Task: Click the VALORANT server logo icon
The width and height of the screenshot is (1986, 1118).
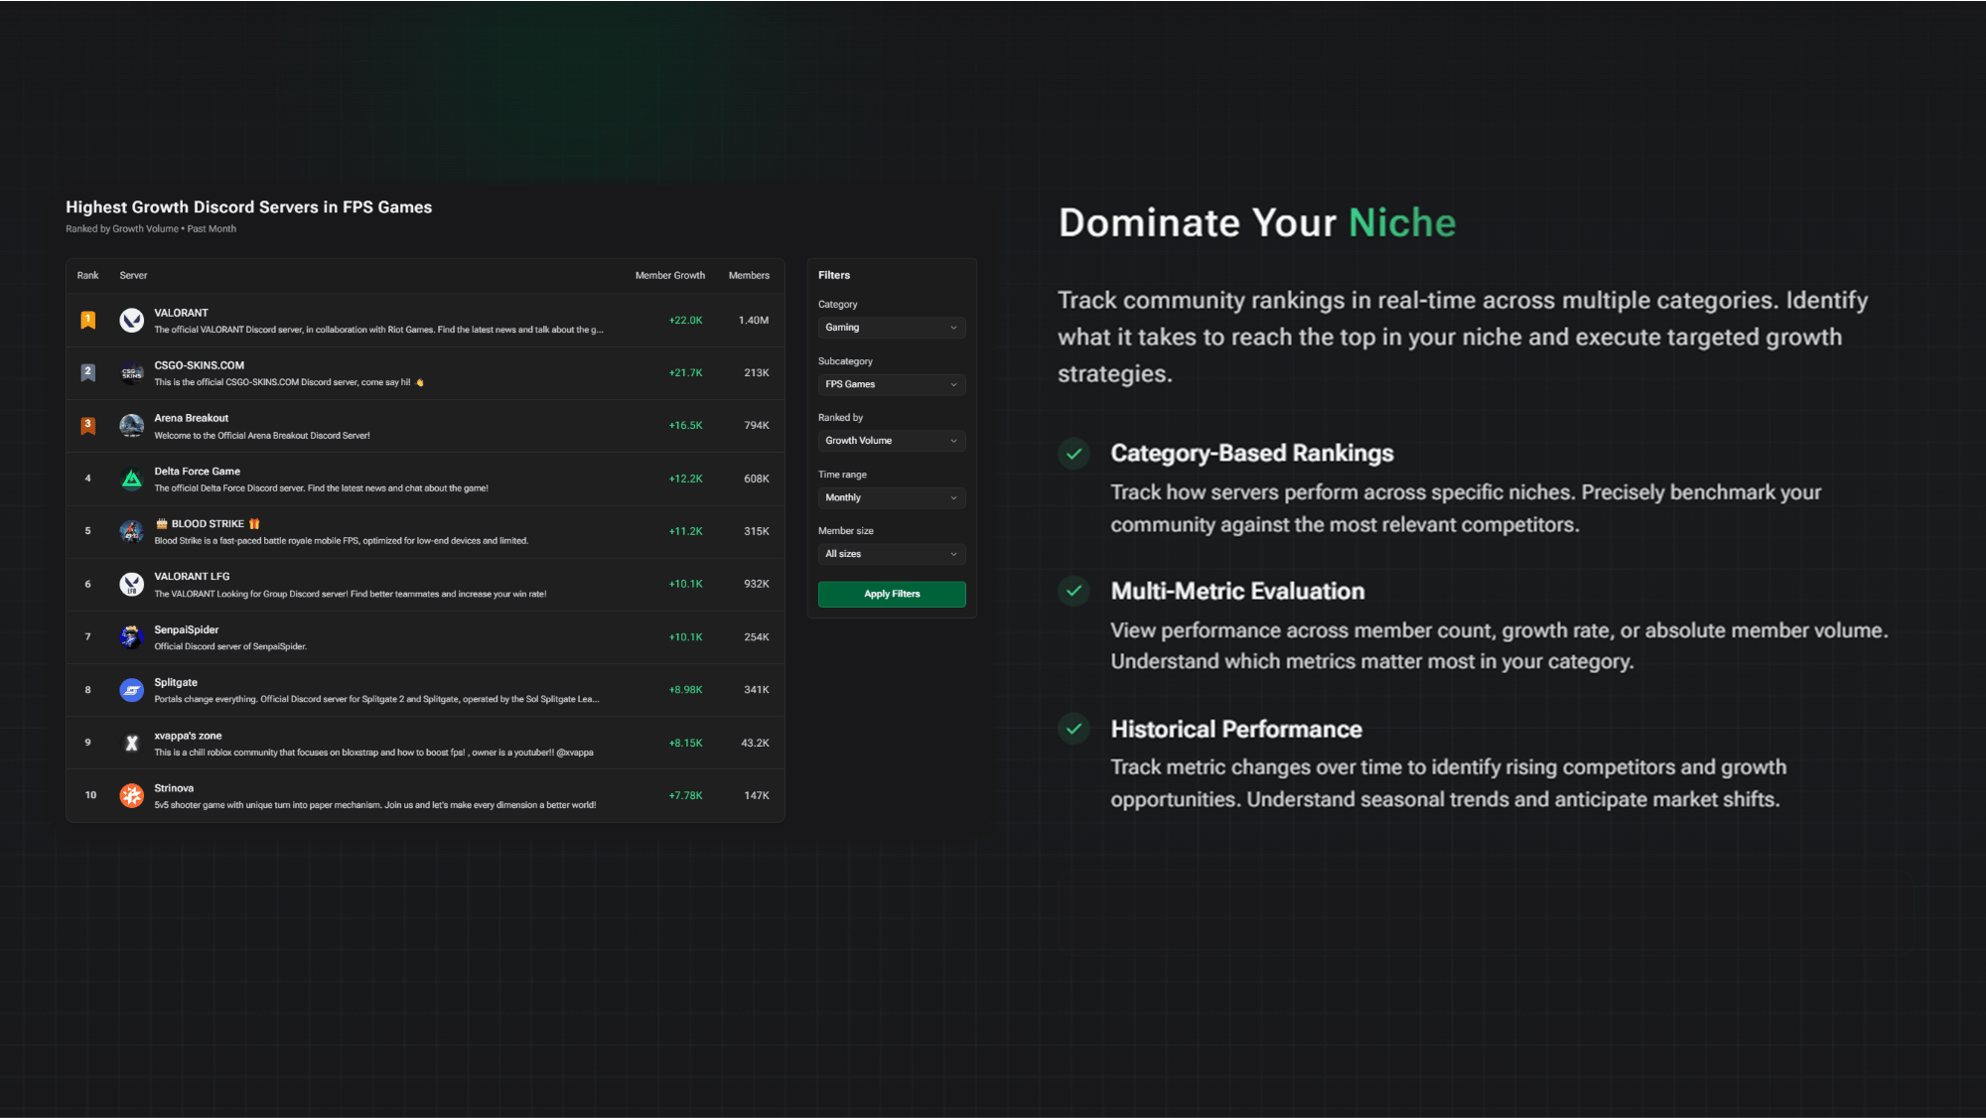Action: (x=131, y=320)
